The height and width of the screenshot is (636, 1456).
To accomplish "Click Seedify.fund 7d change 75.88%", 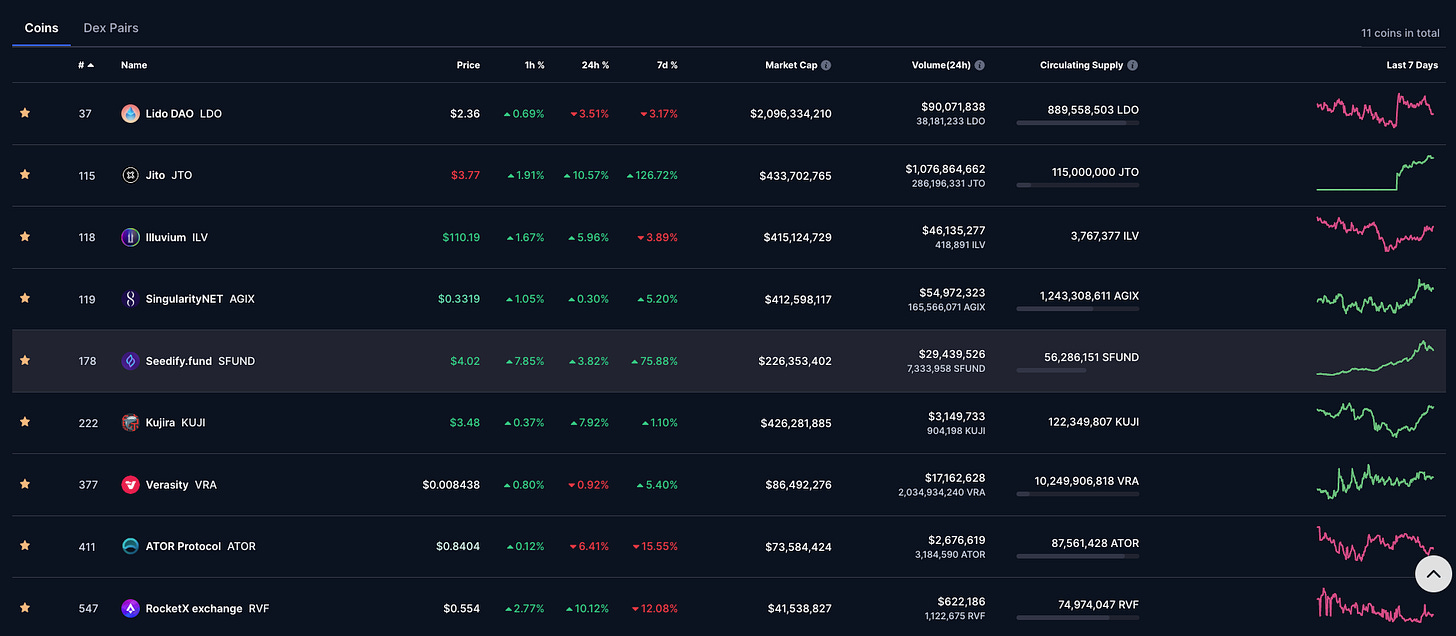I will pos(655,361).
